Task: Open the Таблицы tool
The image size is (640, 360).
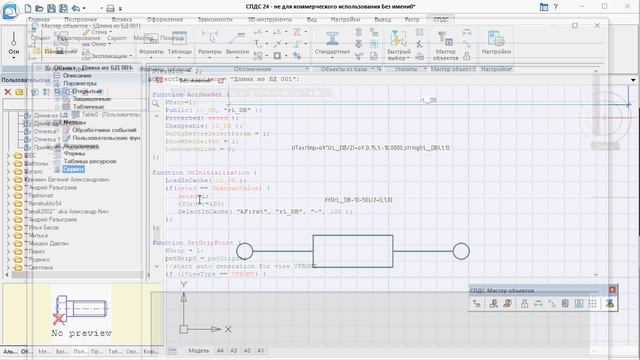Action: coord(179,44)
